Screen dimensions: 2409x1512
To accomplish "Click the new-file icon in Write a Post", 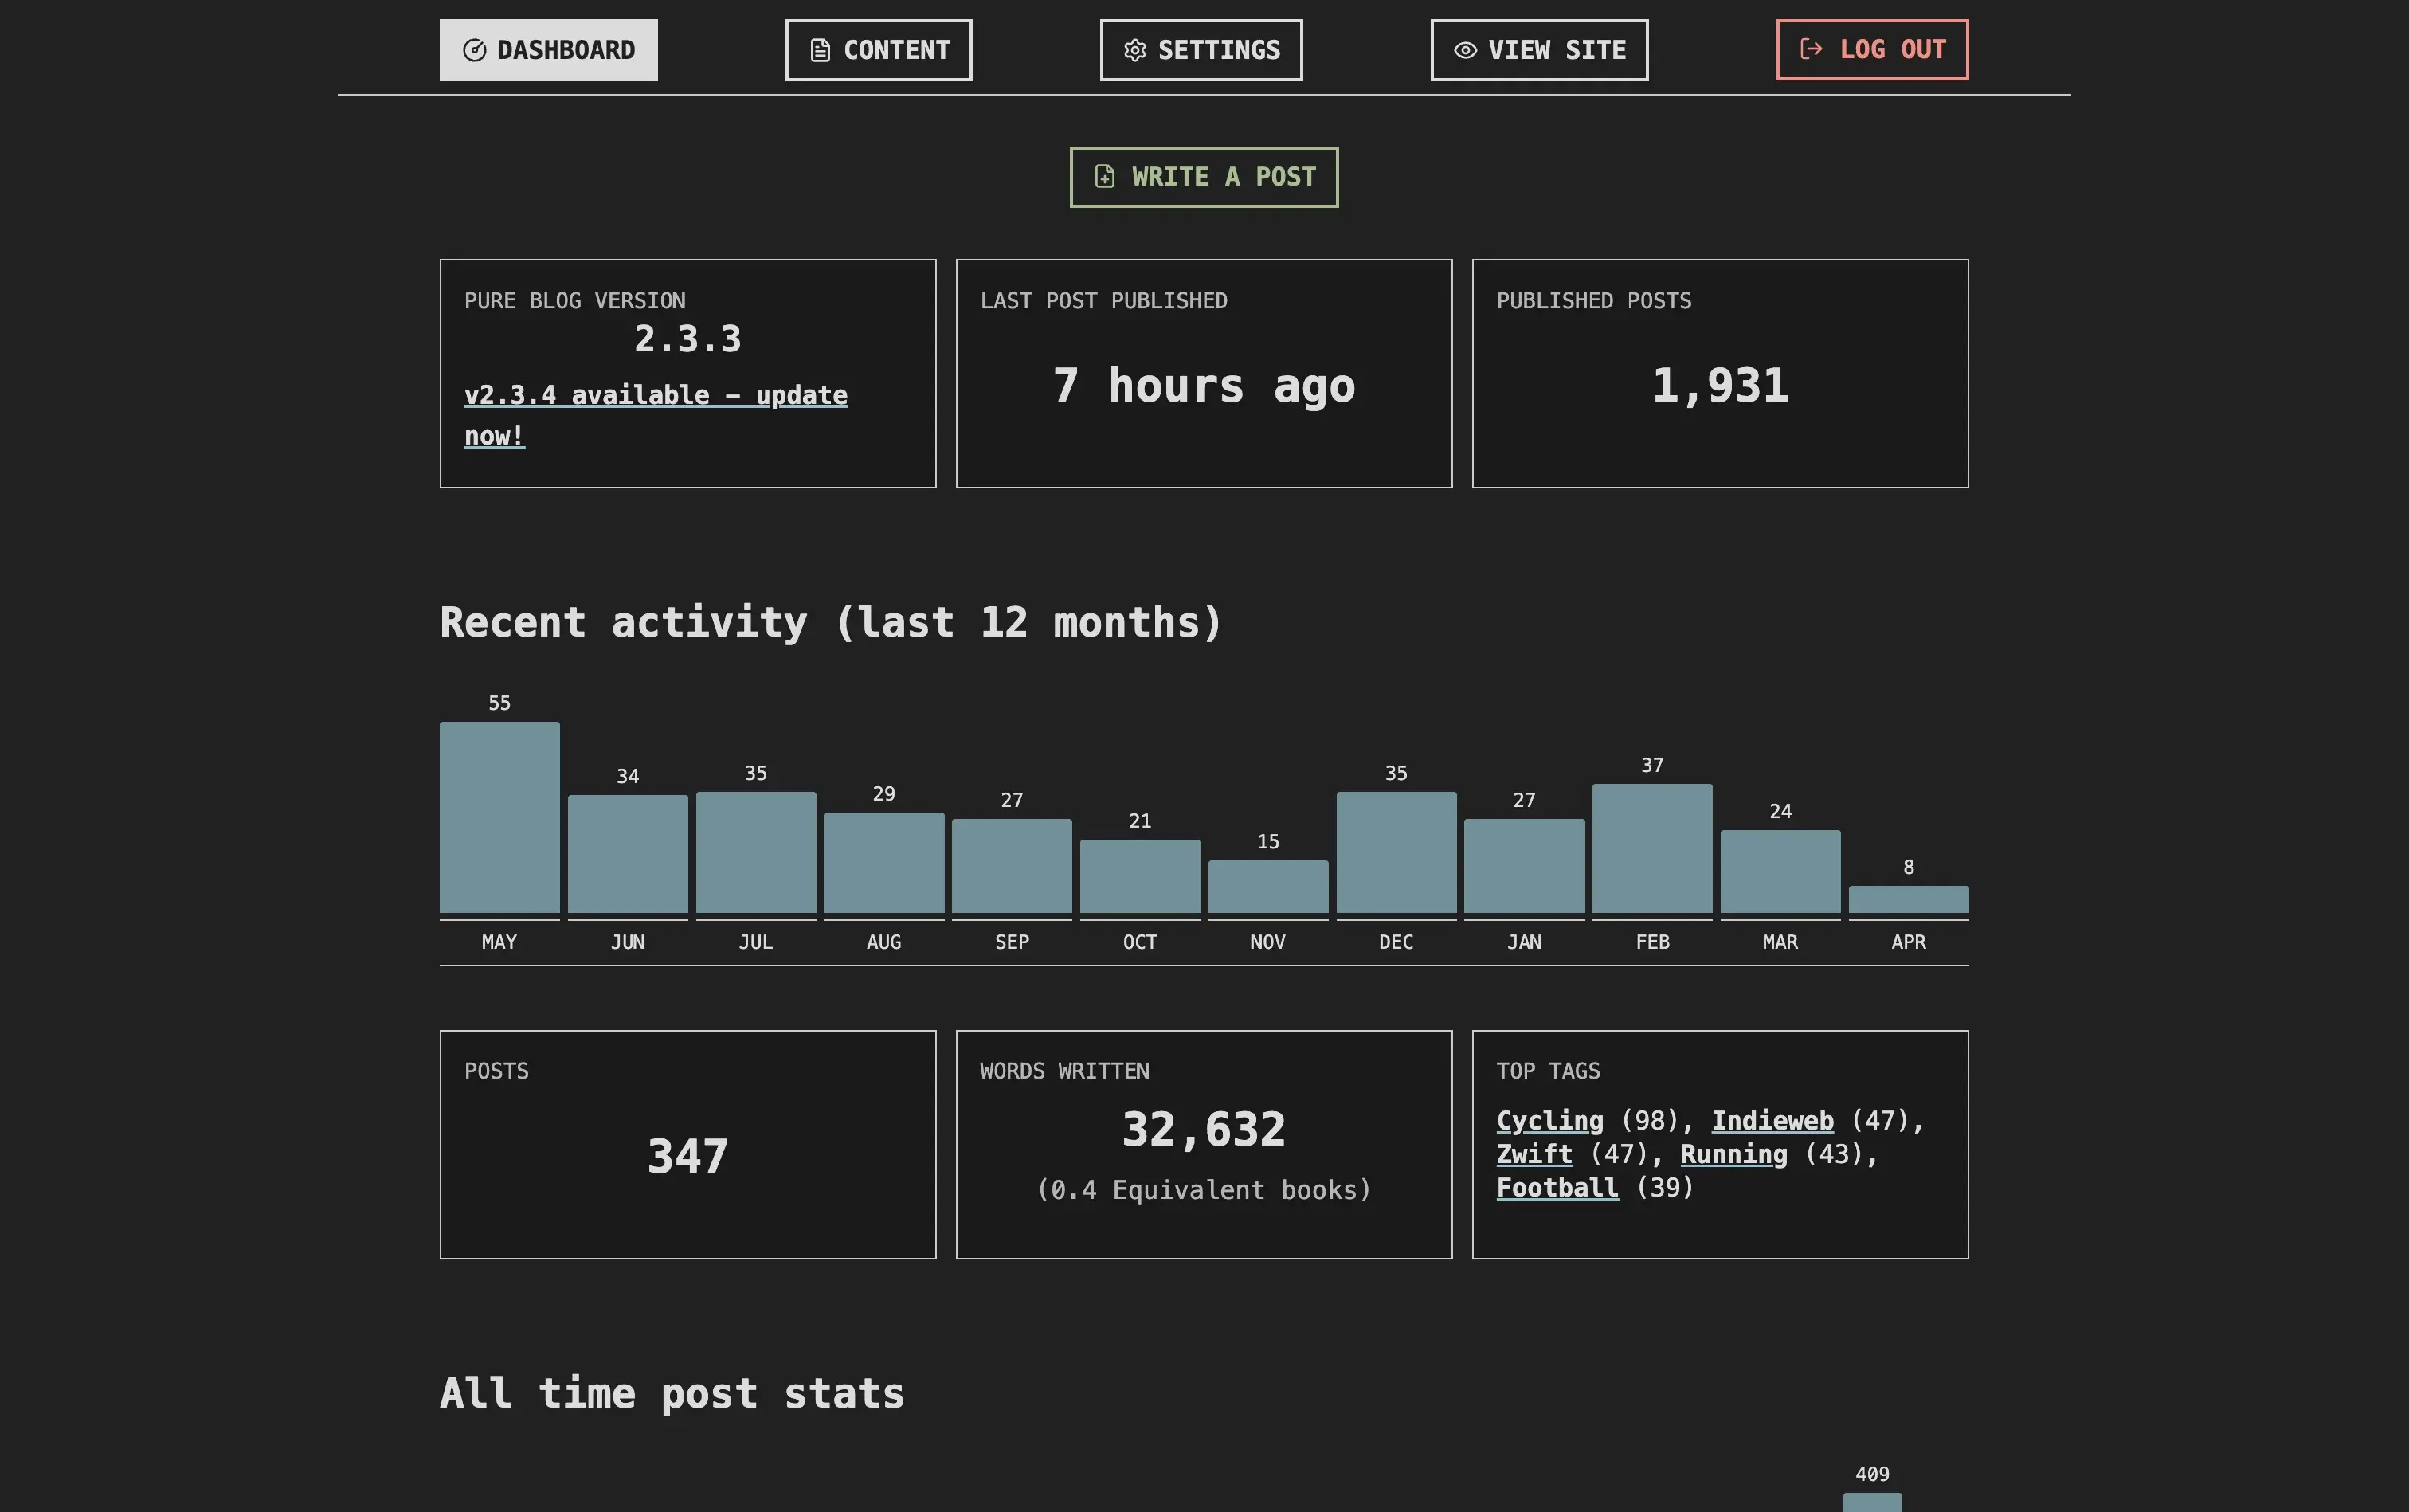I will (1105, 177).
